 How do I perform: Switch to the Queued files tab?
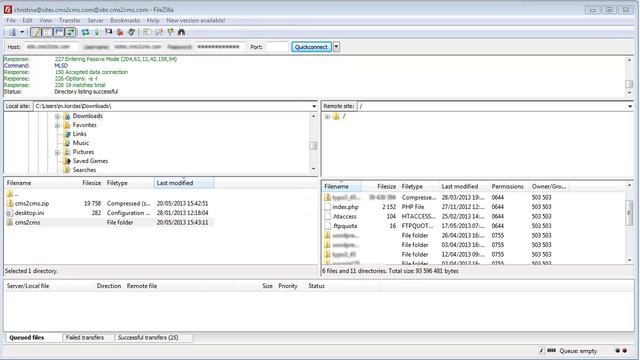point(27,338)
